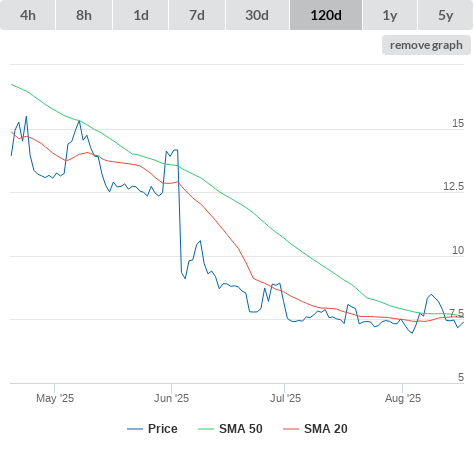Click the 12.5 y-axis value

453,186
